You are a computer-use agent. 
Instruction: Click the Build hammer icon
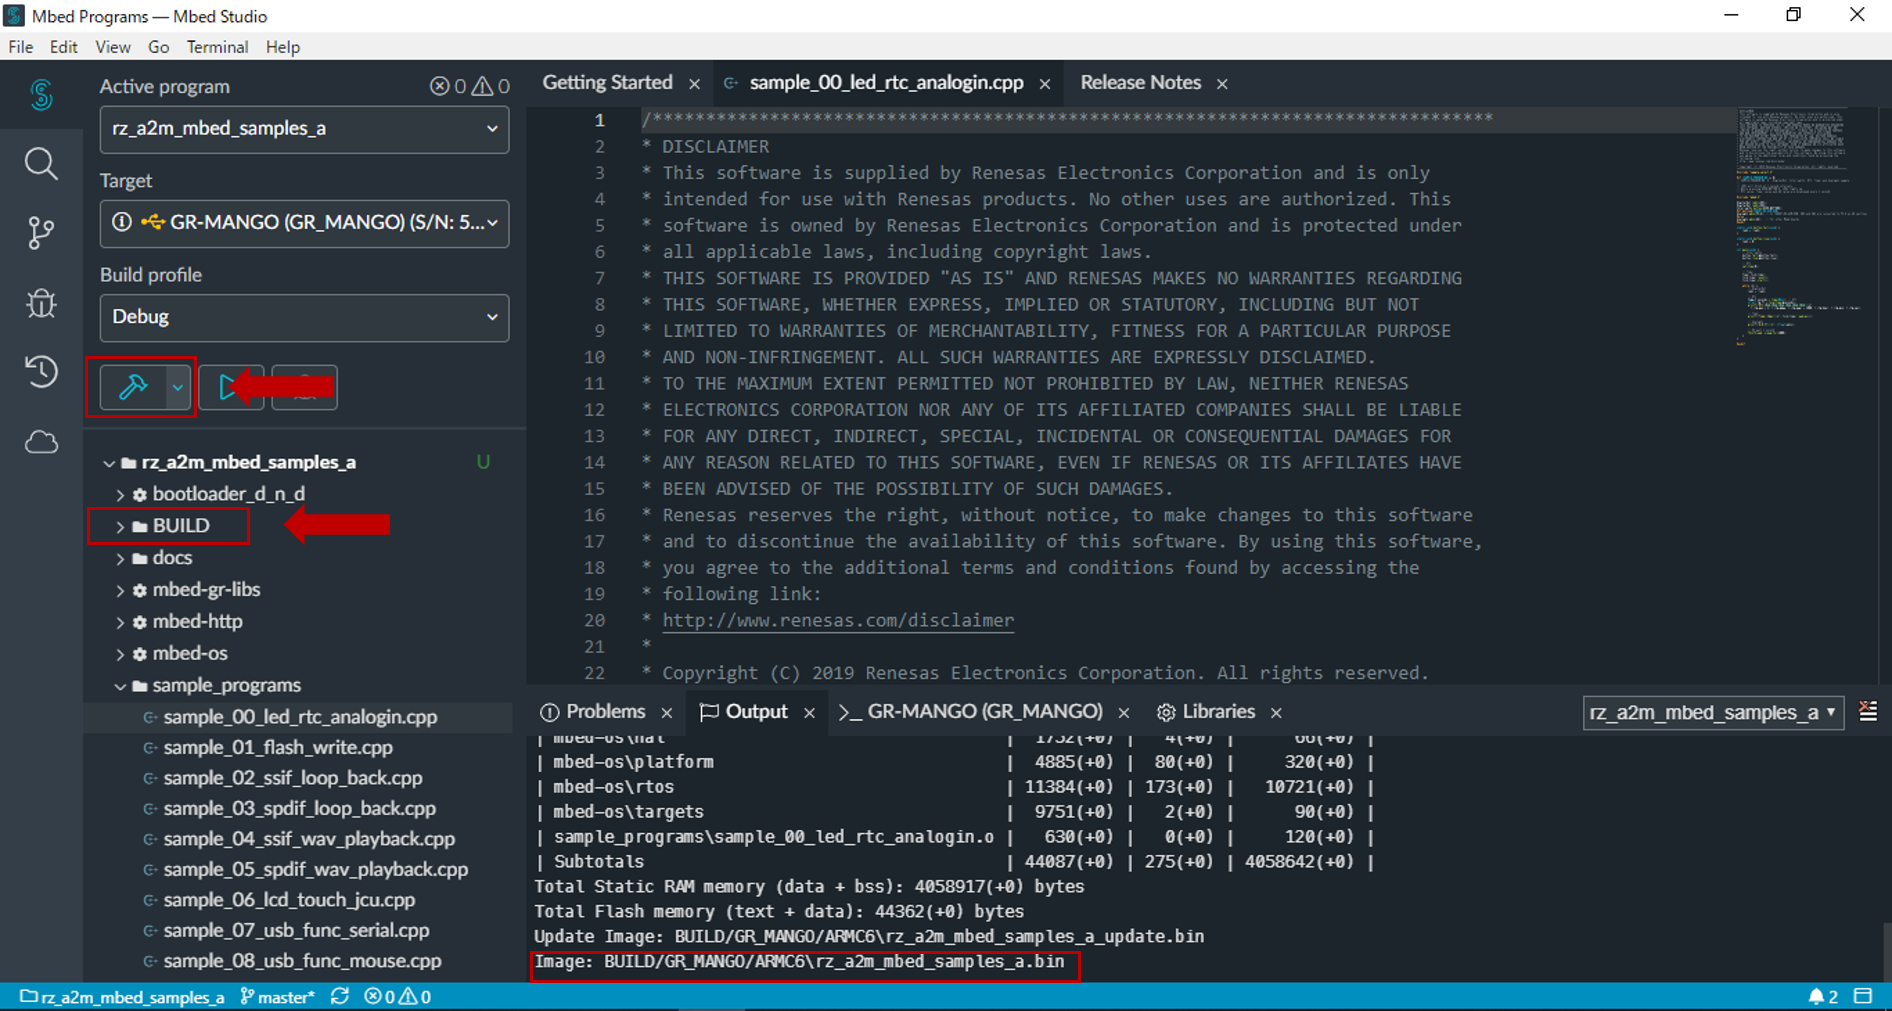click(x=132, y=387)
